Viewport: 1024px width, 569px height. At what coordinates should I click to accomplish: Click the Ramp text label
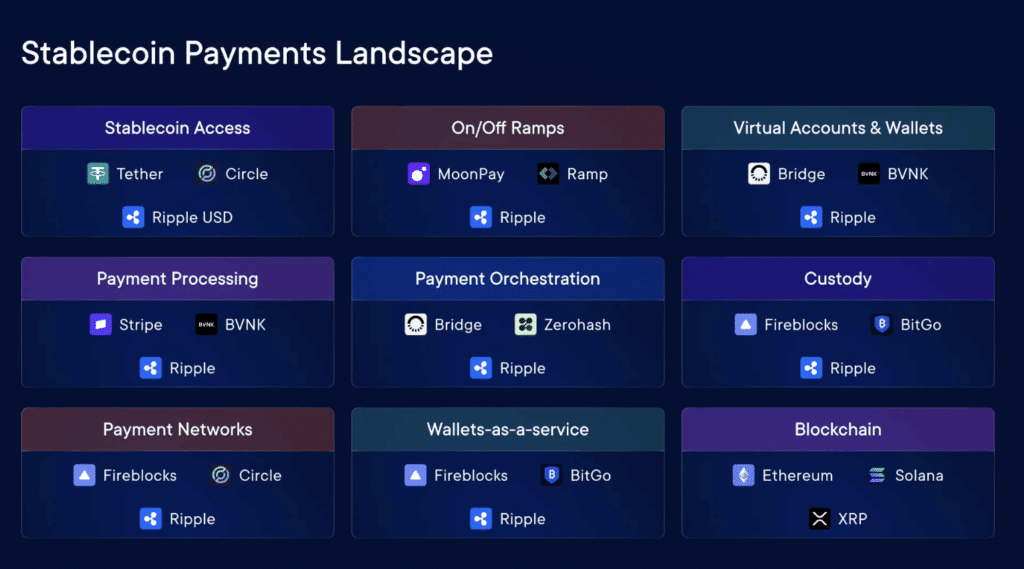point(587,174)
